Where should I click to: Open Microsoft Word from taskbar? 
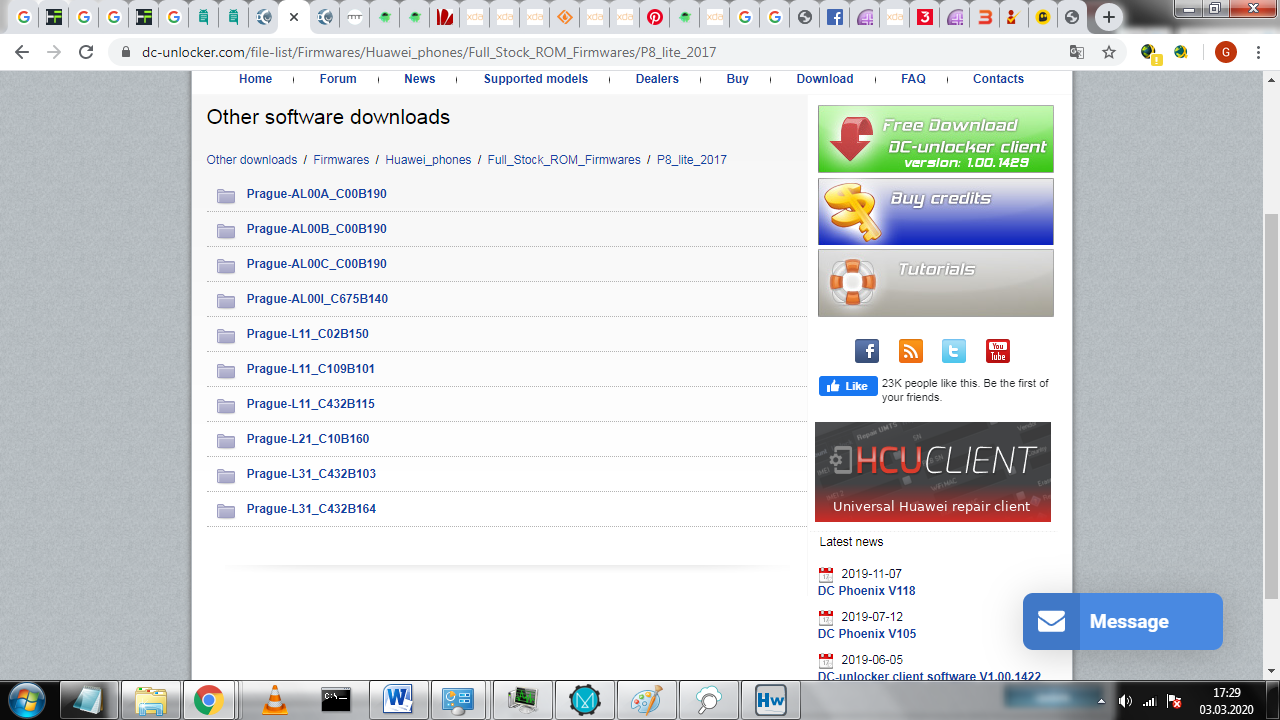coord(398,700)
